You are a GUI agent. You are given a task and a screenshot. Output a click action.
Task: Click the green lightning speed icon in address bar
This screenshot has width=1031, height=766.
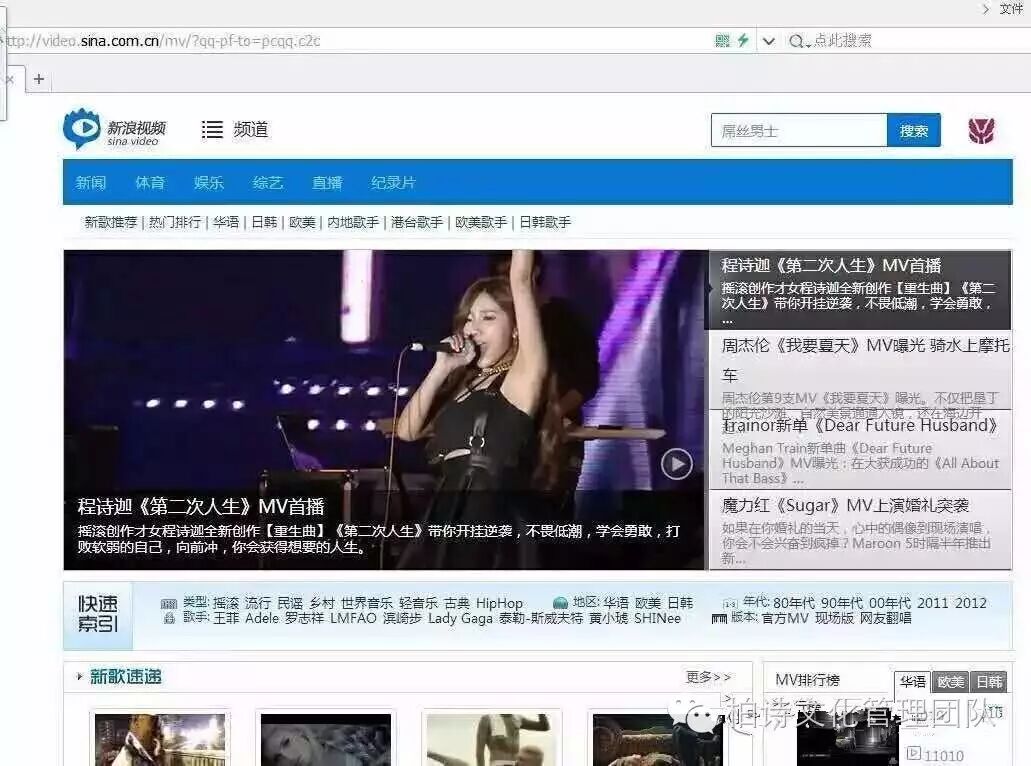pos(743,41)
